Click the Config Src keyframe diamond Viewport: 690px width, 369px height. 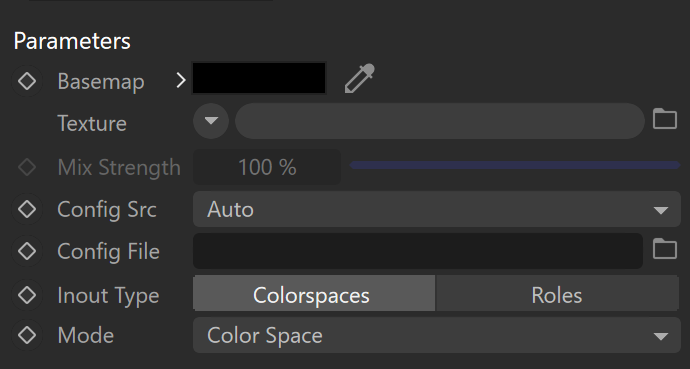(x=27, y=209)
